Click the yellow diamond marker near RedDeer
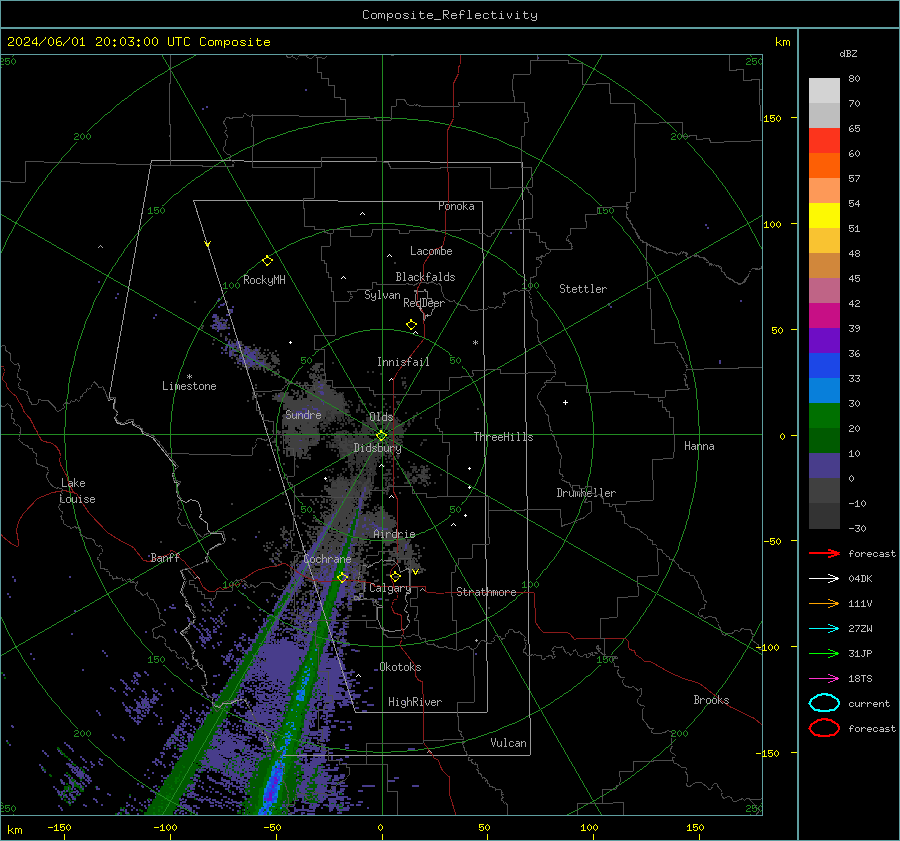Image resolution: width=900 pixels, height=841 pixels. tap(412, 325)
